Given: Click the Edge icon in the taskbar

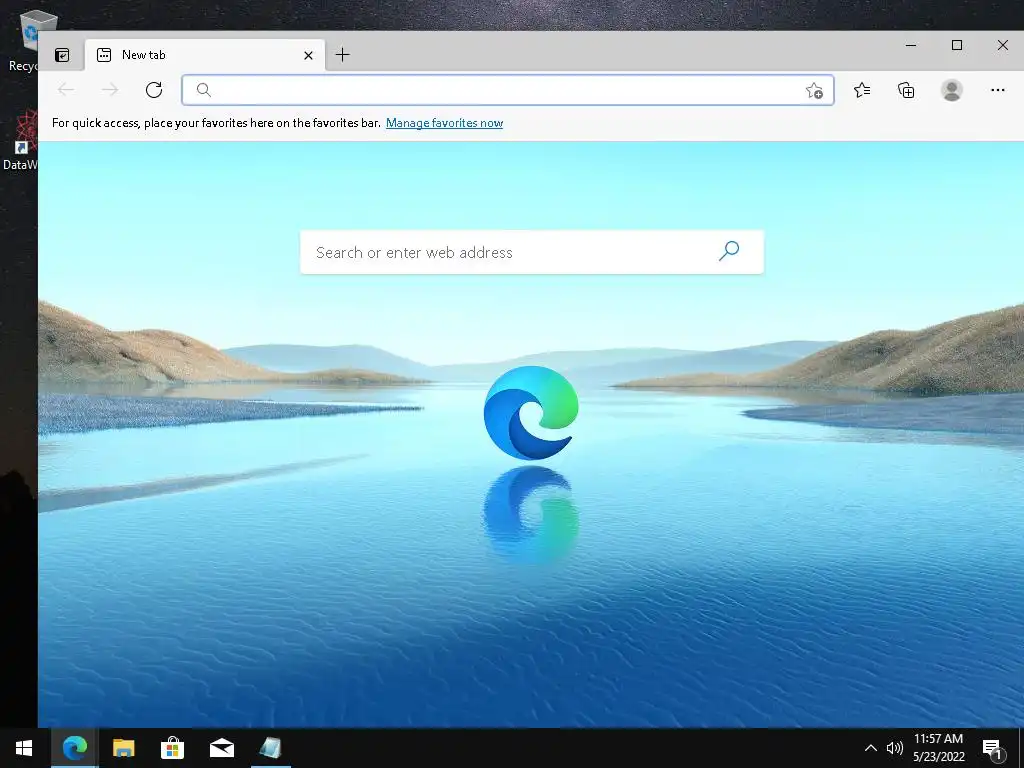Looking at the screenshot, I should tap(74, 748).
